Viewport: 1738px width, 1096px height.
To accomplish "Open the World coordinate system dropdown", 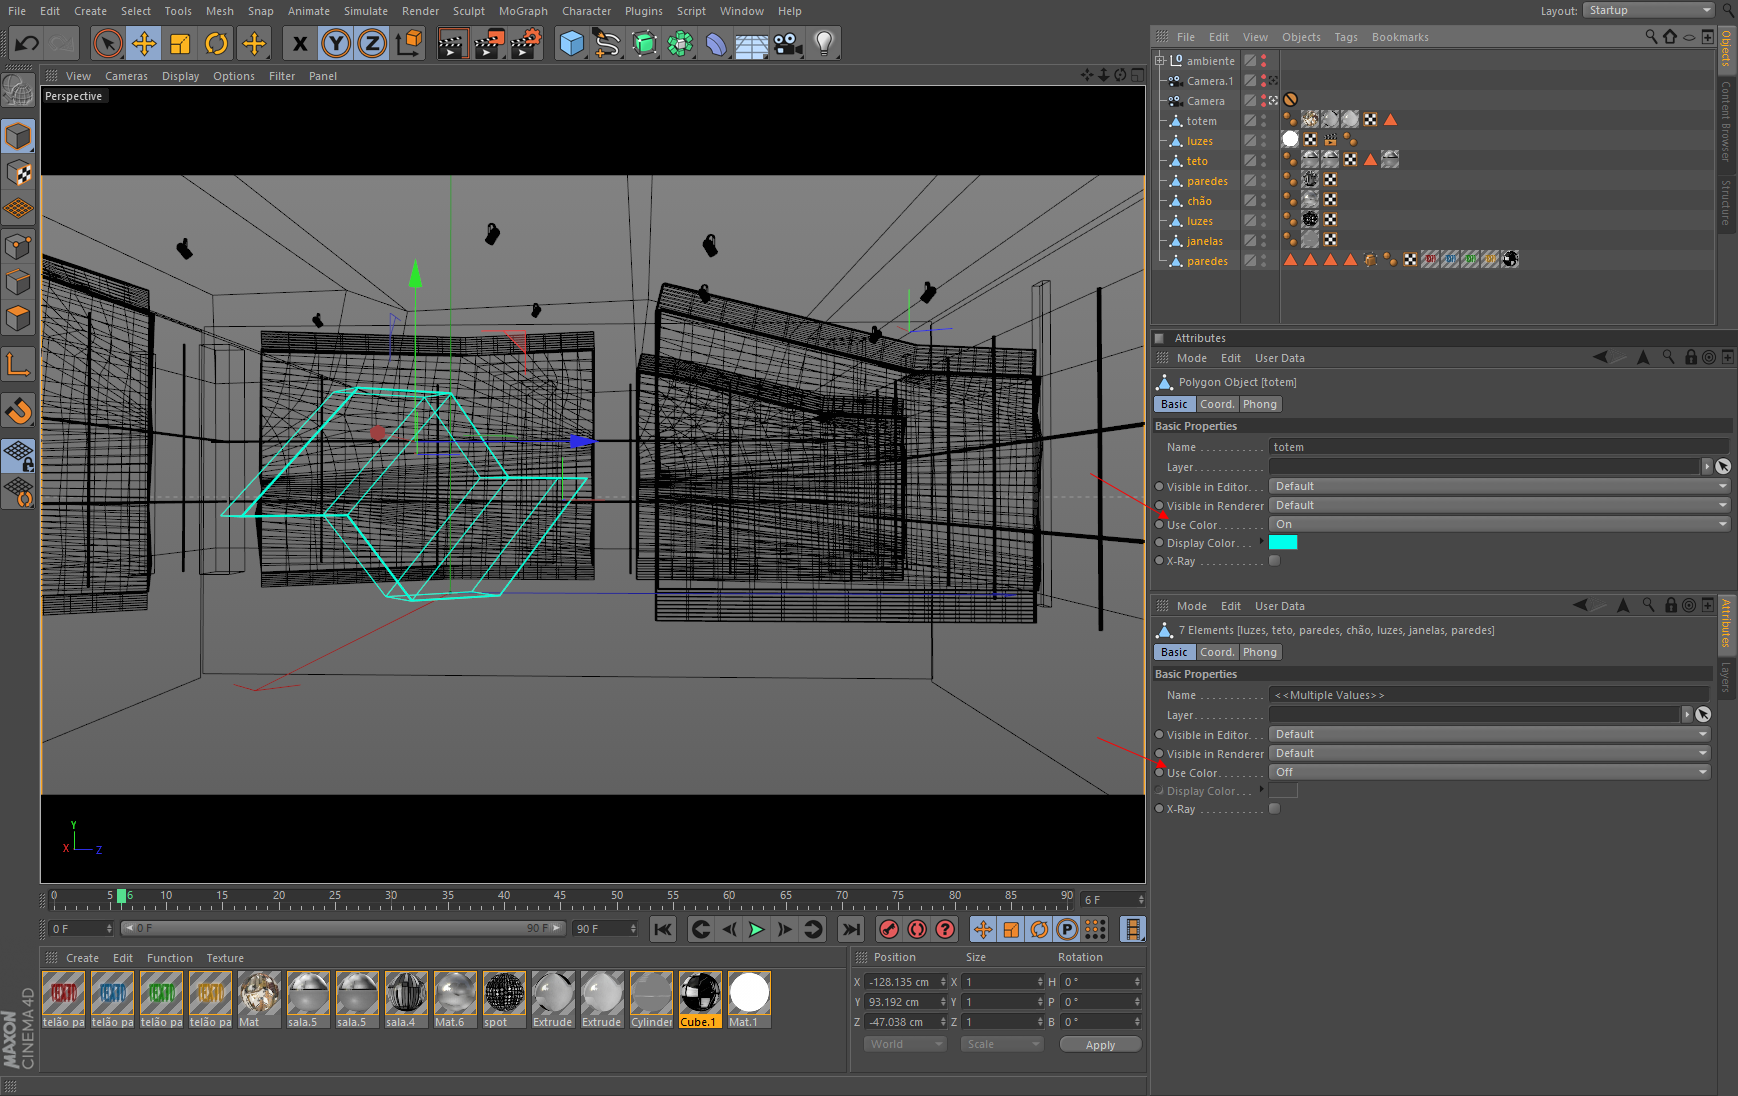I will click(x=904, y=1044).
